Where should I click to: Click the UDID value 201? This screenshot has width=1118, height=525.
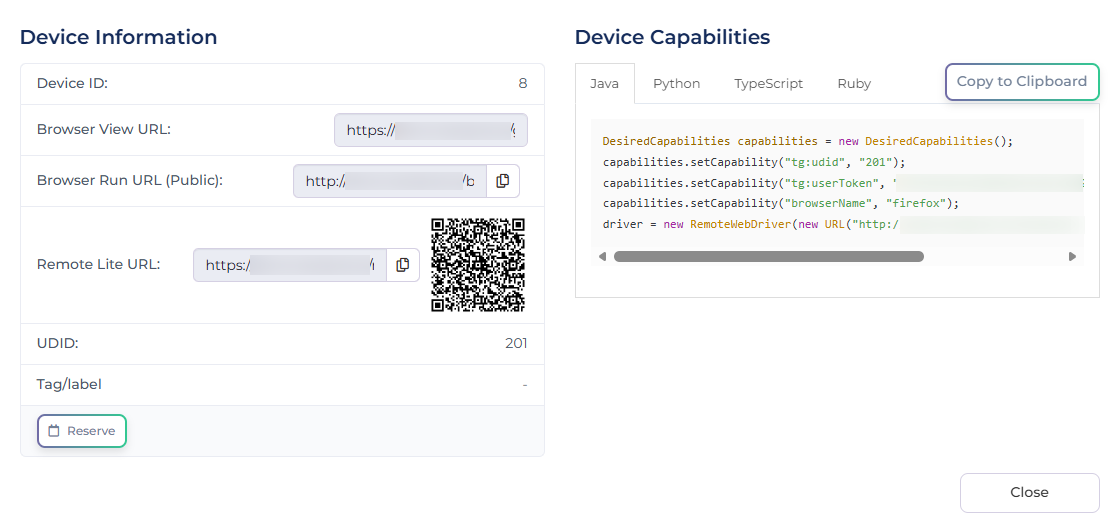(516, 344)
